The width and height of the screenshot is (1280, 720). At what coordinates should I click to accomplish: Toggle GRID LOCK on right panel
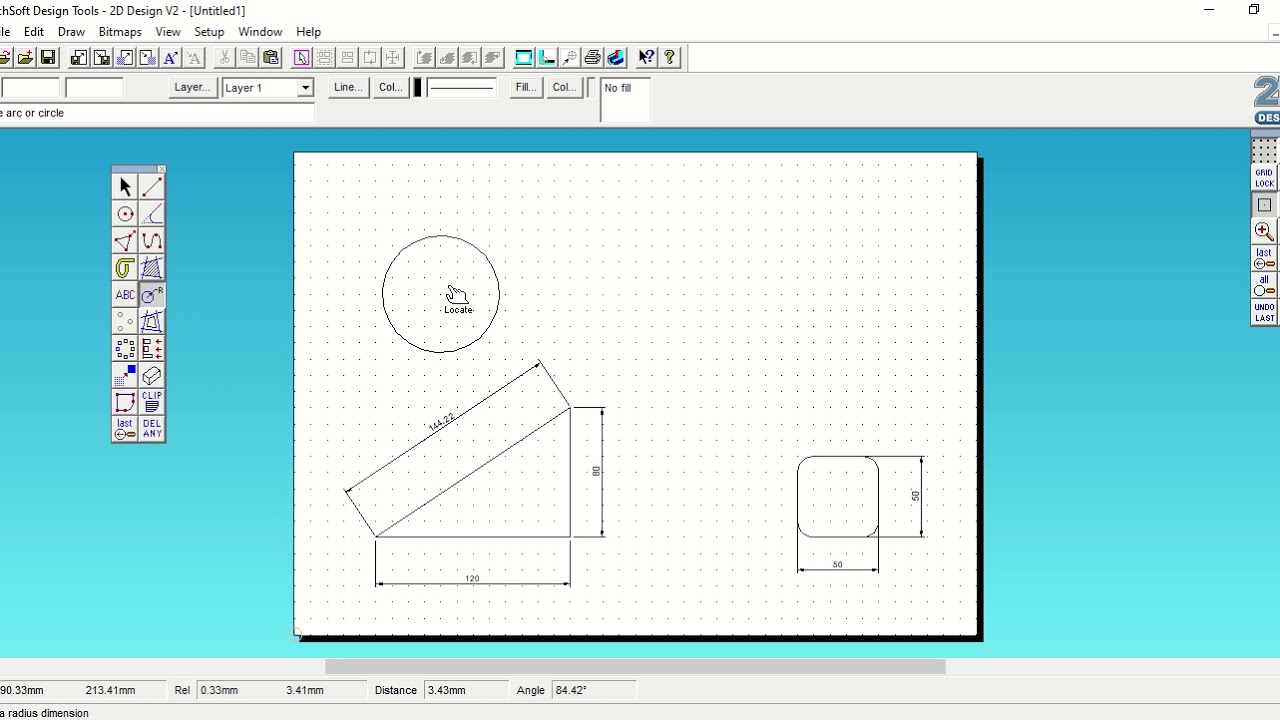[1264, 178]
